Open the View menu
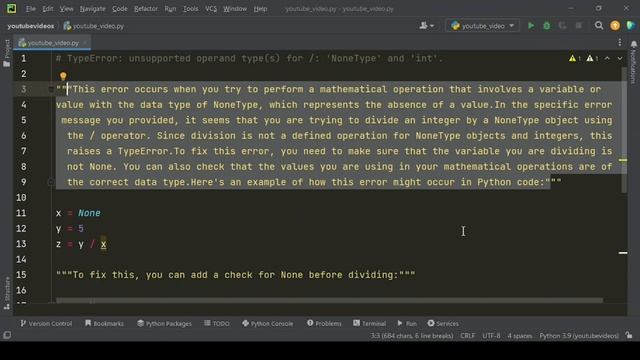640x360 pixels. (66, 9)
